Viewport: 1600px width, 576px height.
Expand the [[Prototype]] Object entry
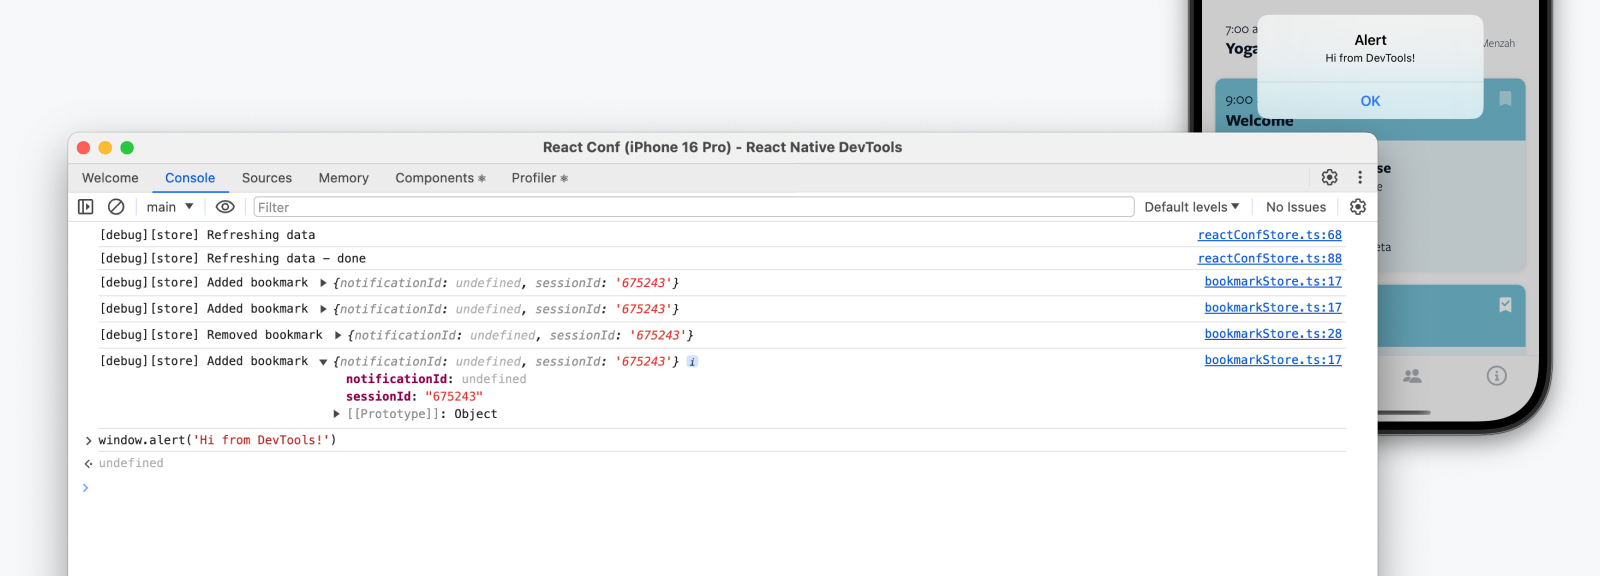pos(337,414)
